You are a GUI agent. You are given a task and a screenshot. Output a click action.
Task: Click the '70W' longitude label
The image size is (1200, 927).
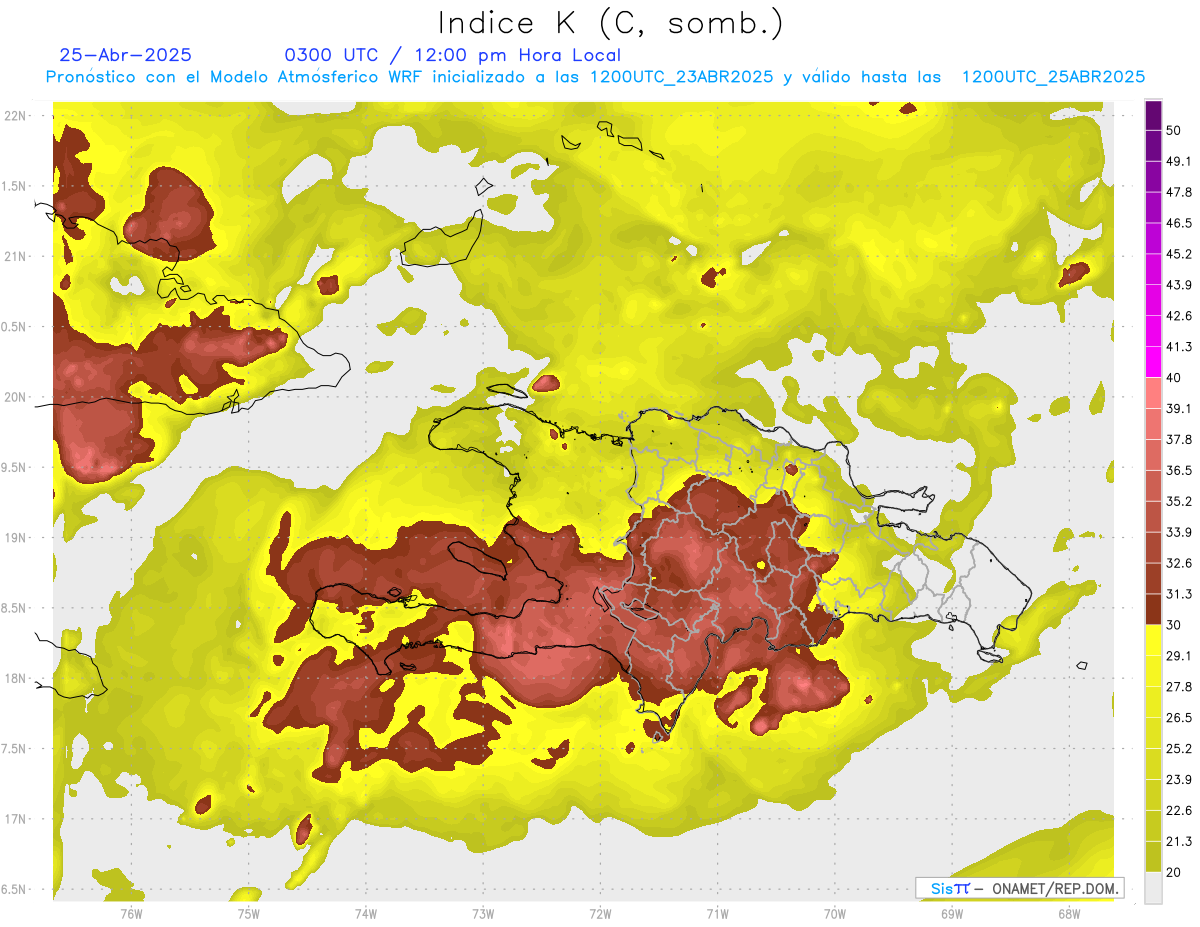click(x=834, y=913)
